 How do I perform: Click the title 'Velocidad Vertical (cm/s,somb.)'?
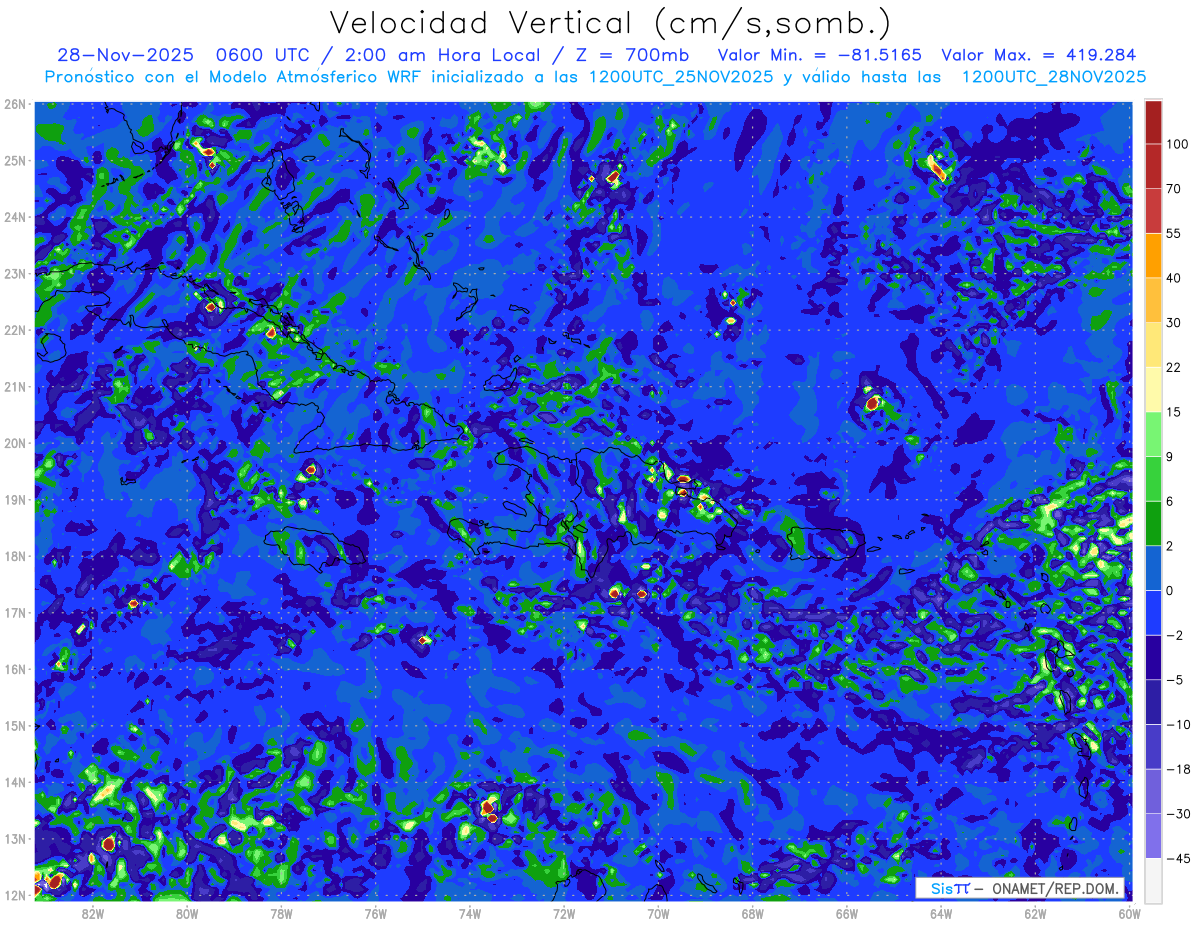tap(610, 23)
